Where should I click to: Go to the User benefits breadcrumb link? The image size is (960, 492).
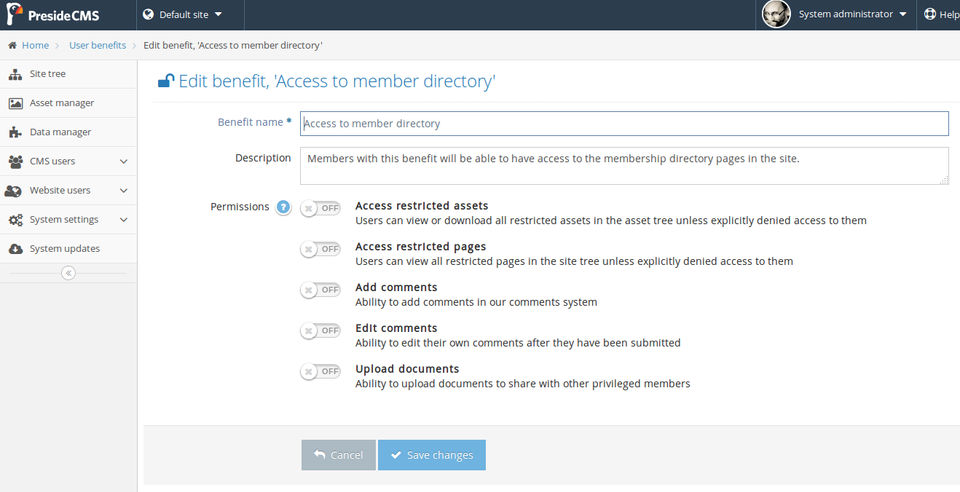click(97, 45)
